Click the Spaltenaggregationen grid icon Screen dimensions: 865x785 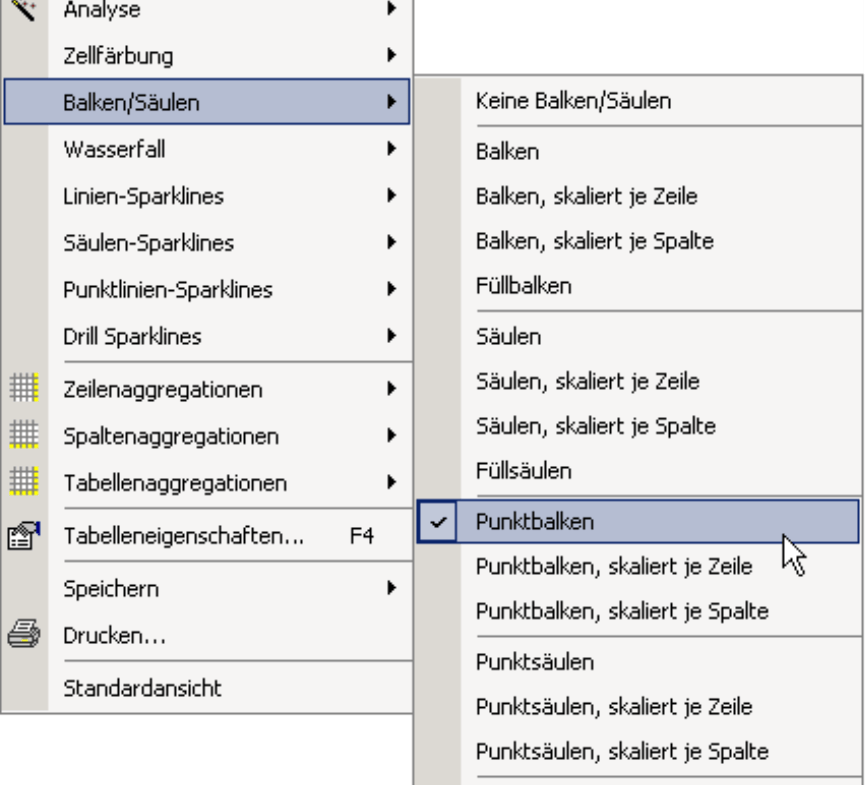click(24, 435)
